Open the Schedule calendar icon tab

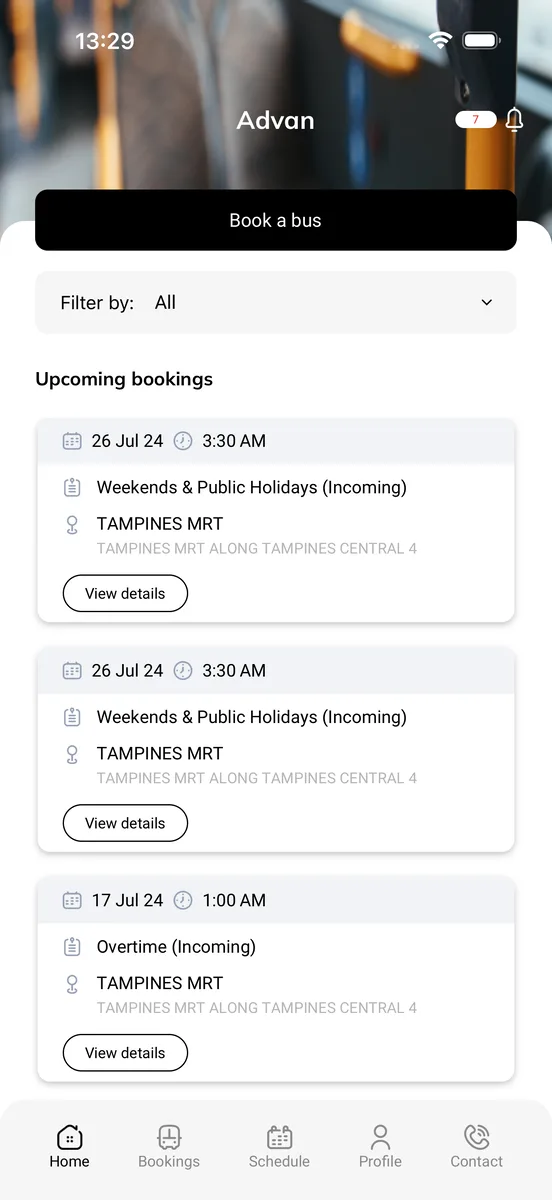tap(279, 1137)
